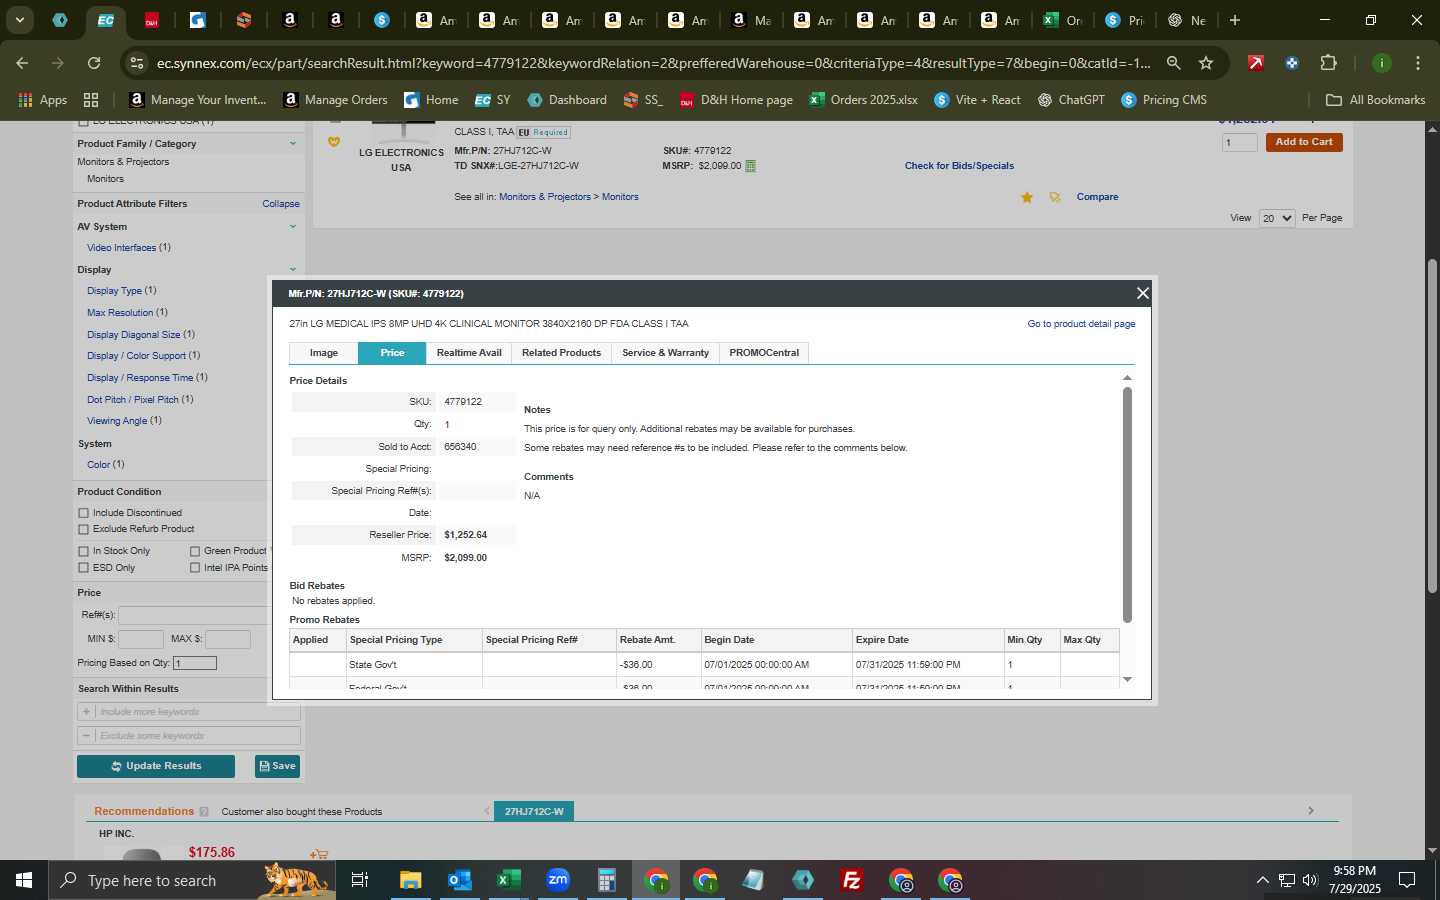Open the tab search dropdown in Chrome

click(19, 20)
